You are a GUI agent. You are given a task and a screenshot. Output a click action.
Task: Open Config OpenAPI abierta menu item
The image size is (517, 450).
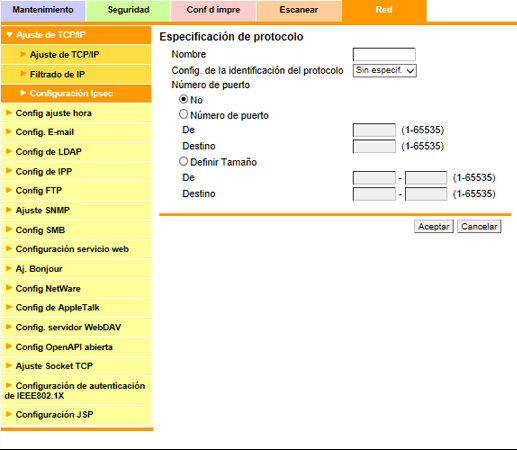coord(76,347)
